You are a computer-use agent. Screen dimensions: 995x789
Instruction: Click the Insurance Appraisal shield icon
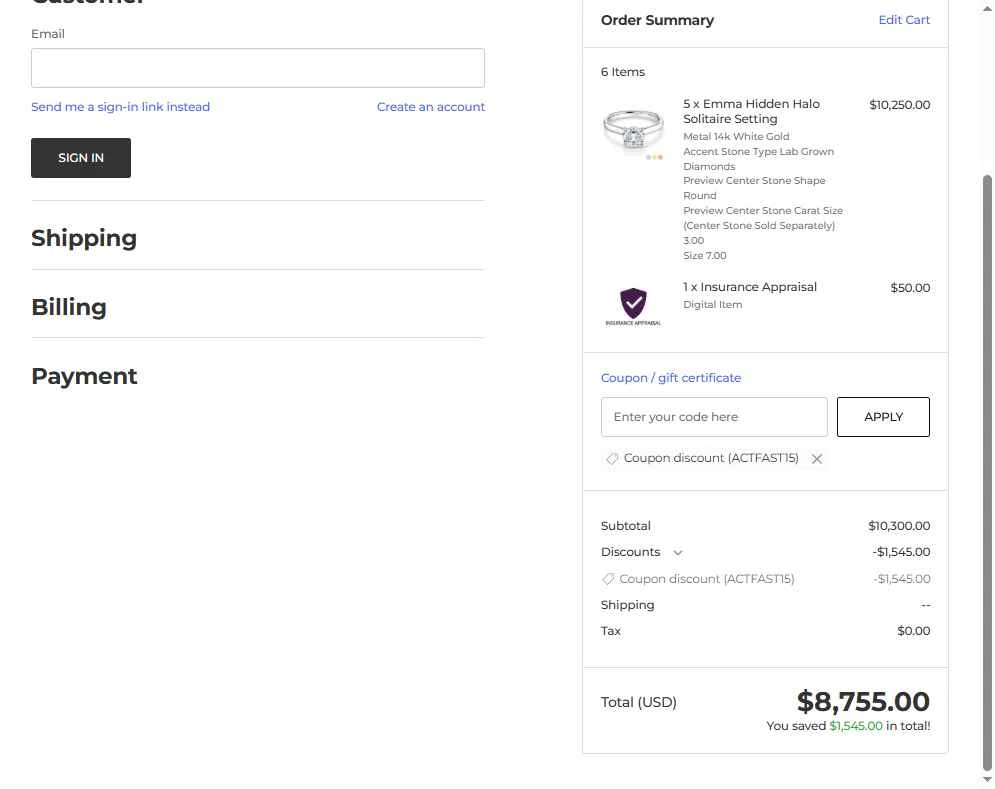pyautogui.click(x=633, y=303)
